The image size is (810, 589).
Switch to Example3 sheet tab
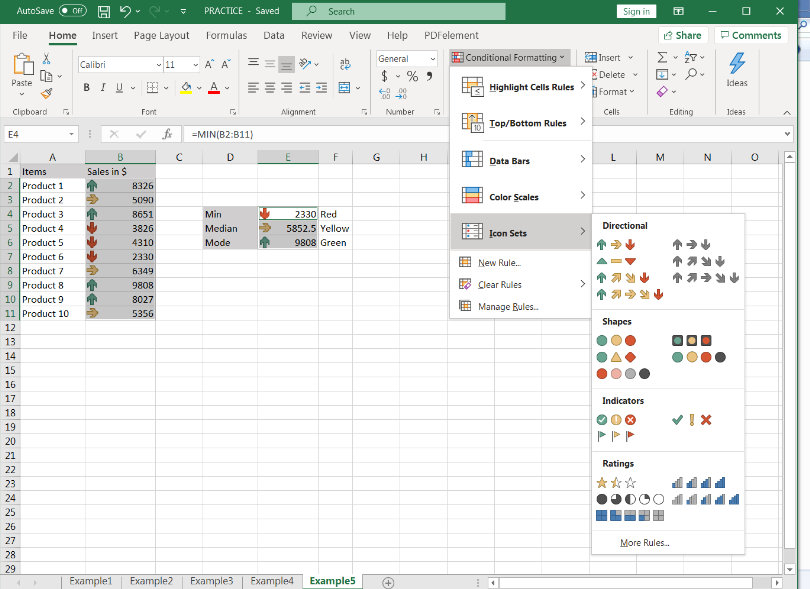click(211, 581)
